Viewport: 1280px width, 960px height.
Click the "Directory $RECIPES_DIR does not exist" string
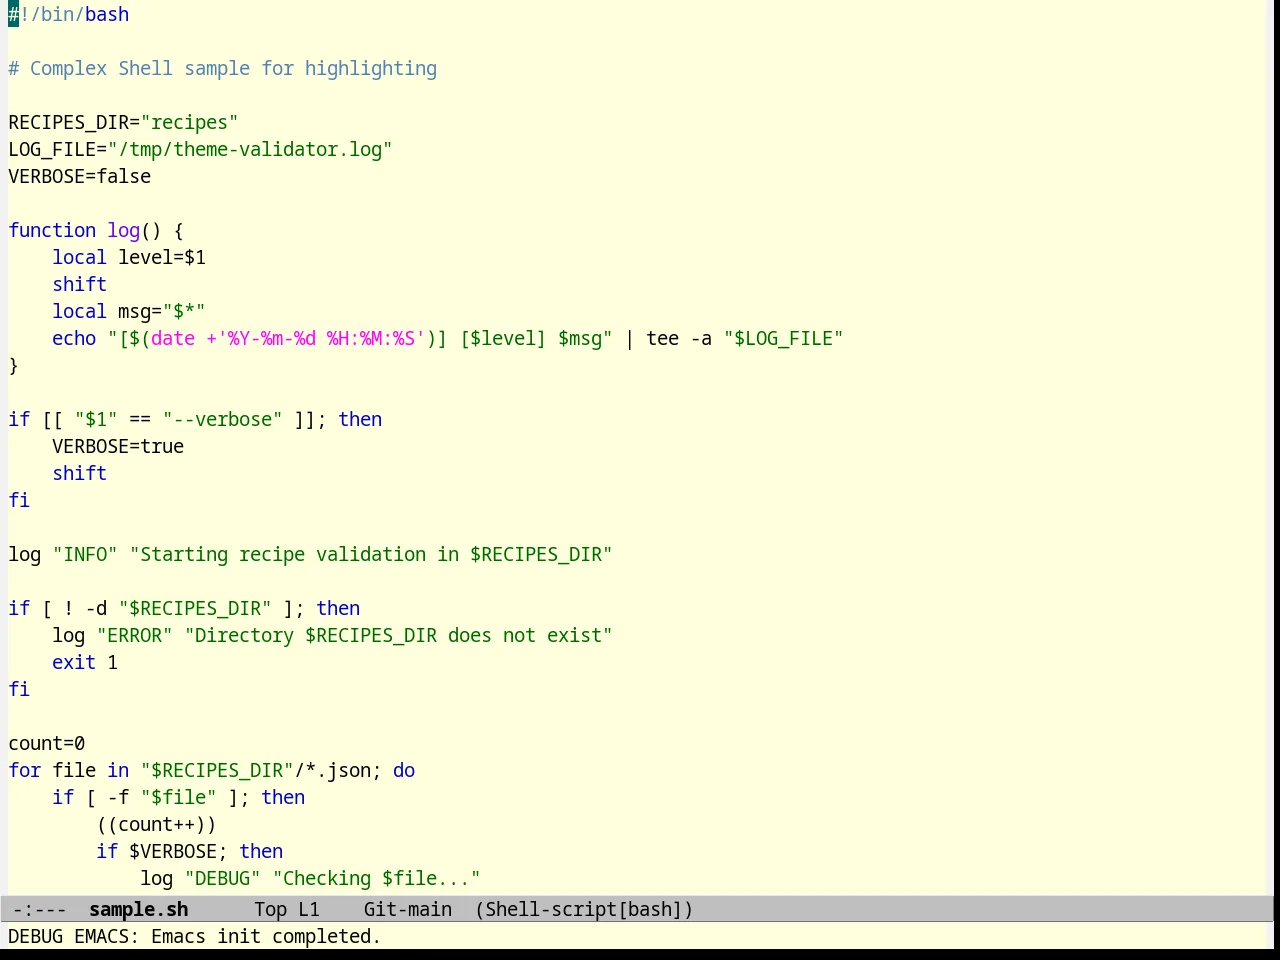[x=398, y=635]
